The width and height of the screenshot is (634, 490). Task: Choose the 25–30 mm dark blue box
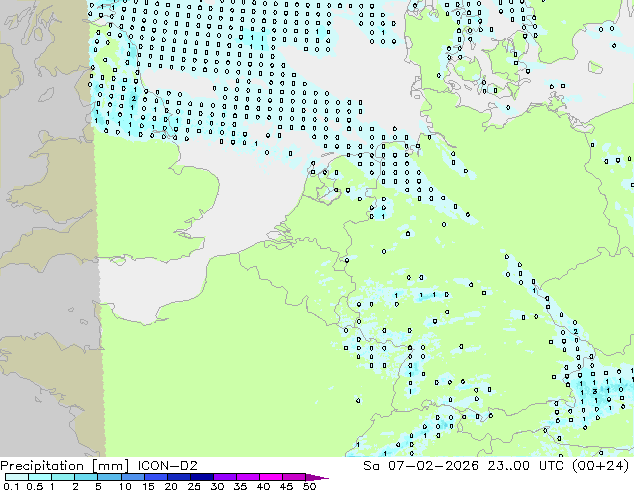click(202, 477)
